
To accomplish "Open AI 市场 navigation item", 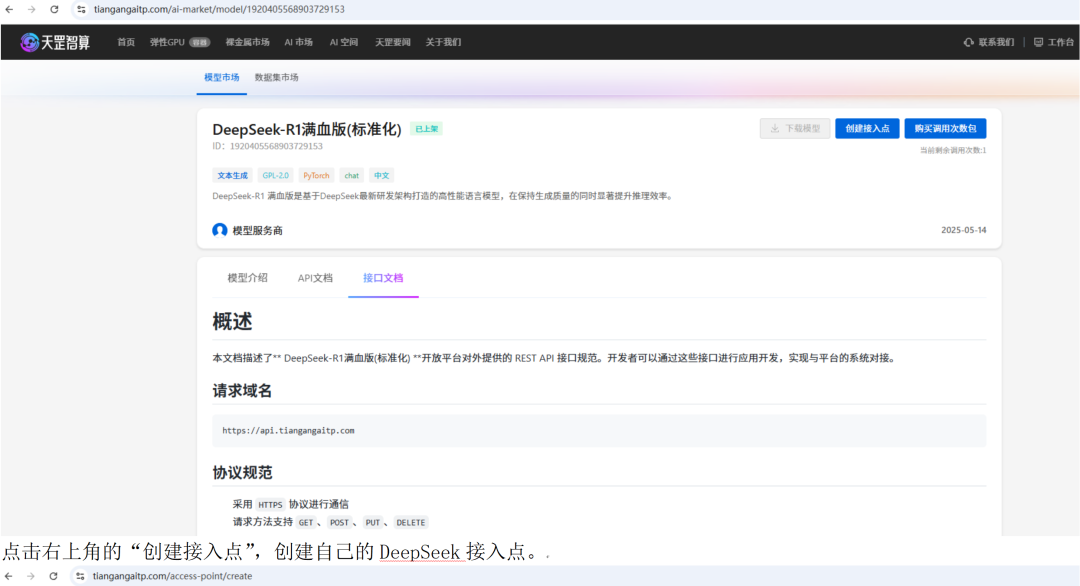I will (x=298, y=43).
